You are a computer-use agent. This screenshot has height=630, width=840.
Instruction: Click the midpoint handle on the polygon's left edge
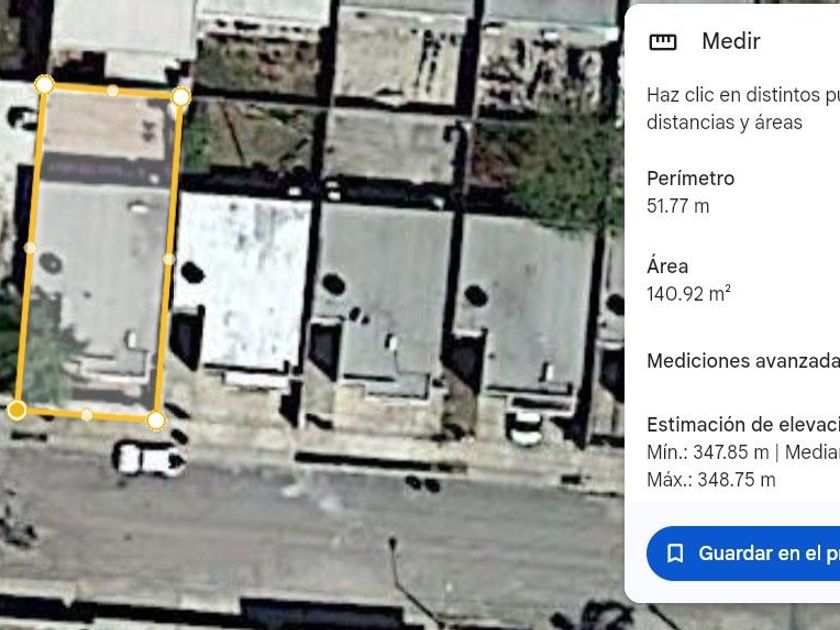pyautogui.click(x=31, y=248)
